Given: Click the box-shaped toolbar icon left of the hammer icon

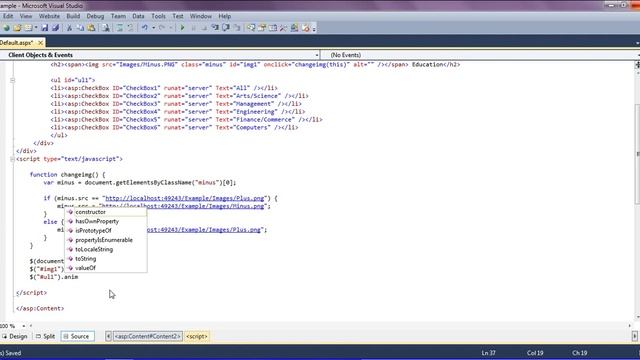Looking at the screenshot, I should point(273,28).
